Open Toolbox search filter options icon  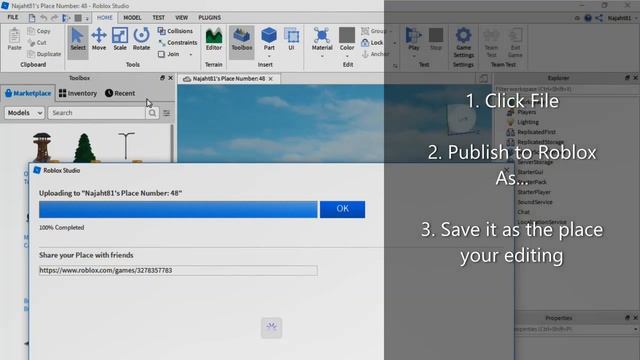pos(167,113)
